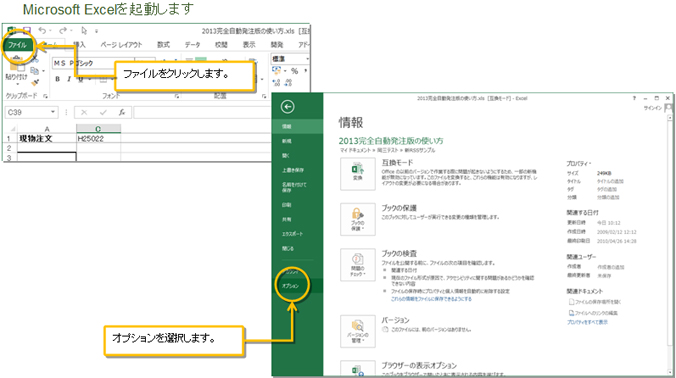Screen dimensions: 676x378
Task: Open the ファイル tab in the ribbon
Action: coord(17,45)
